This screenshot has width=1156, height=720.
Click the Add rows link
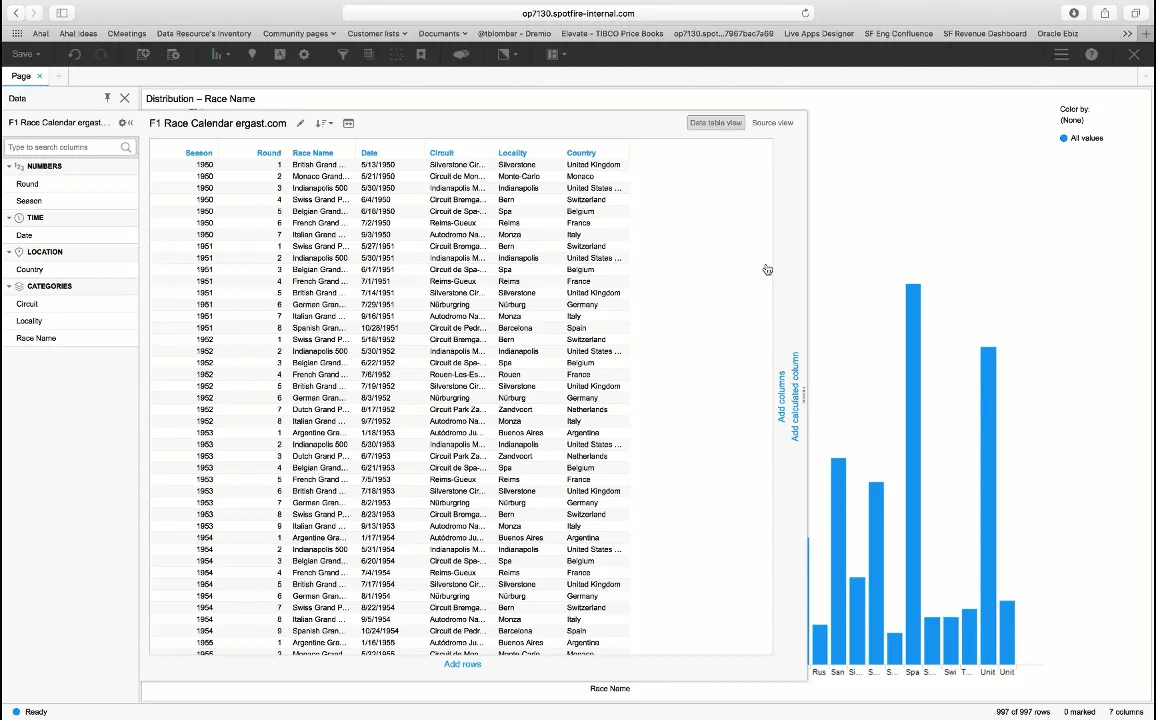[462, 664]
